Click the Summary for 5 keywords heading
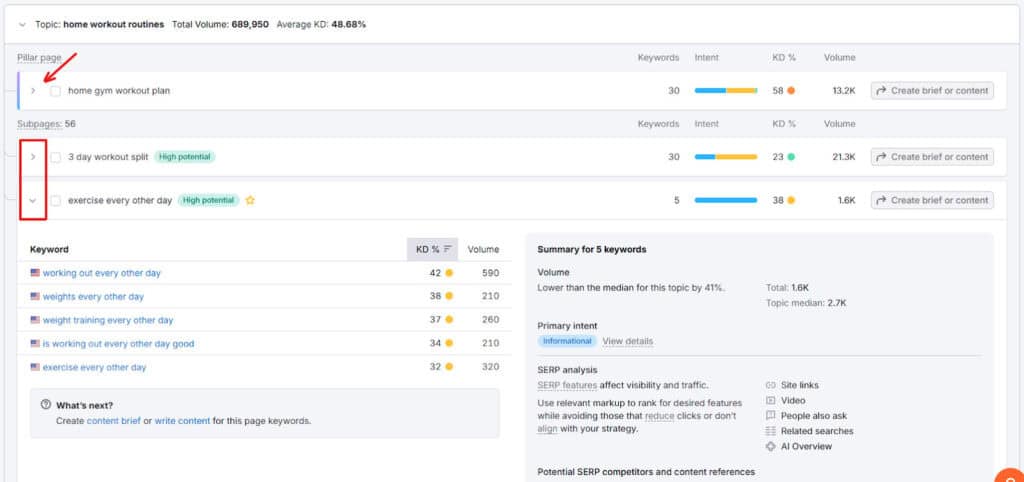Image resolution: width=1024 pixels, height=482 pixels. pyautogui.click(x=592, y=249)
